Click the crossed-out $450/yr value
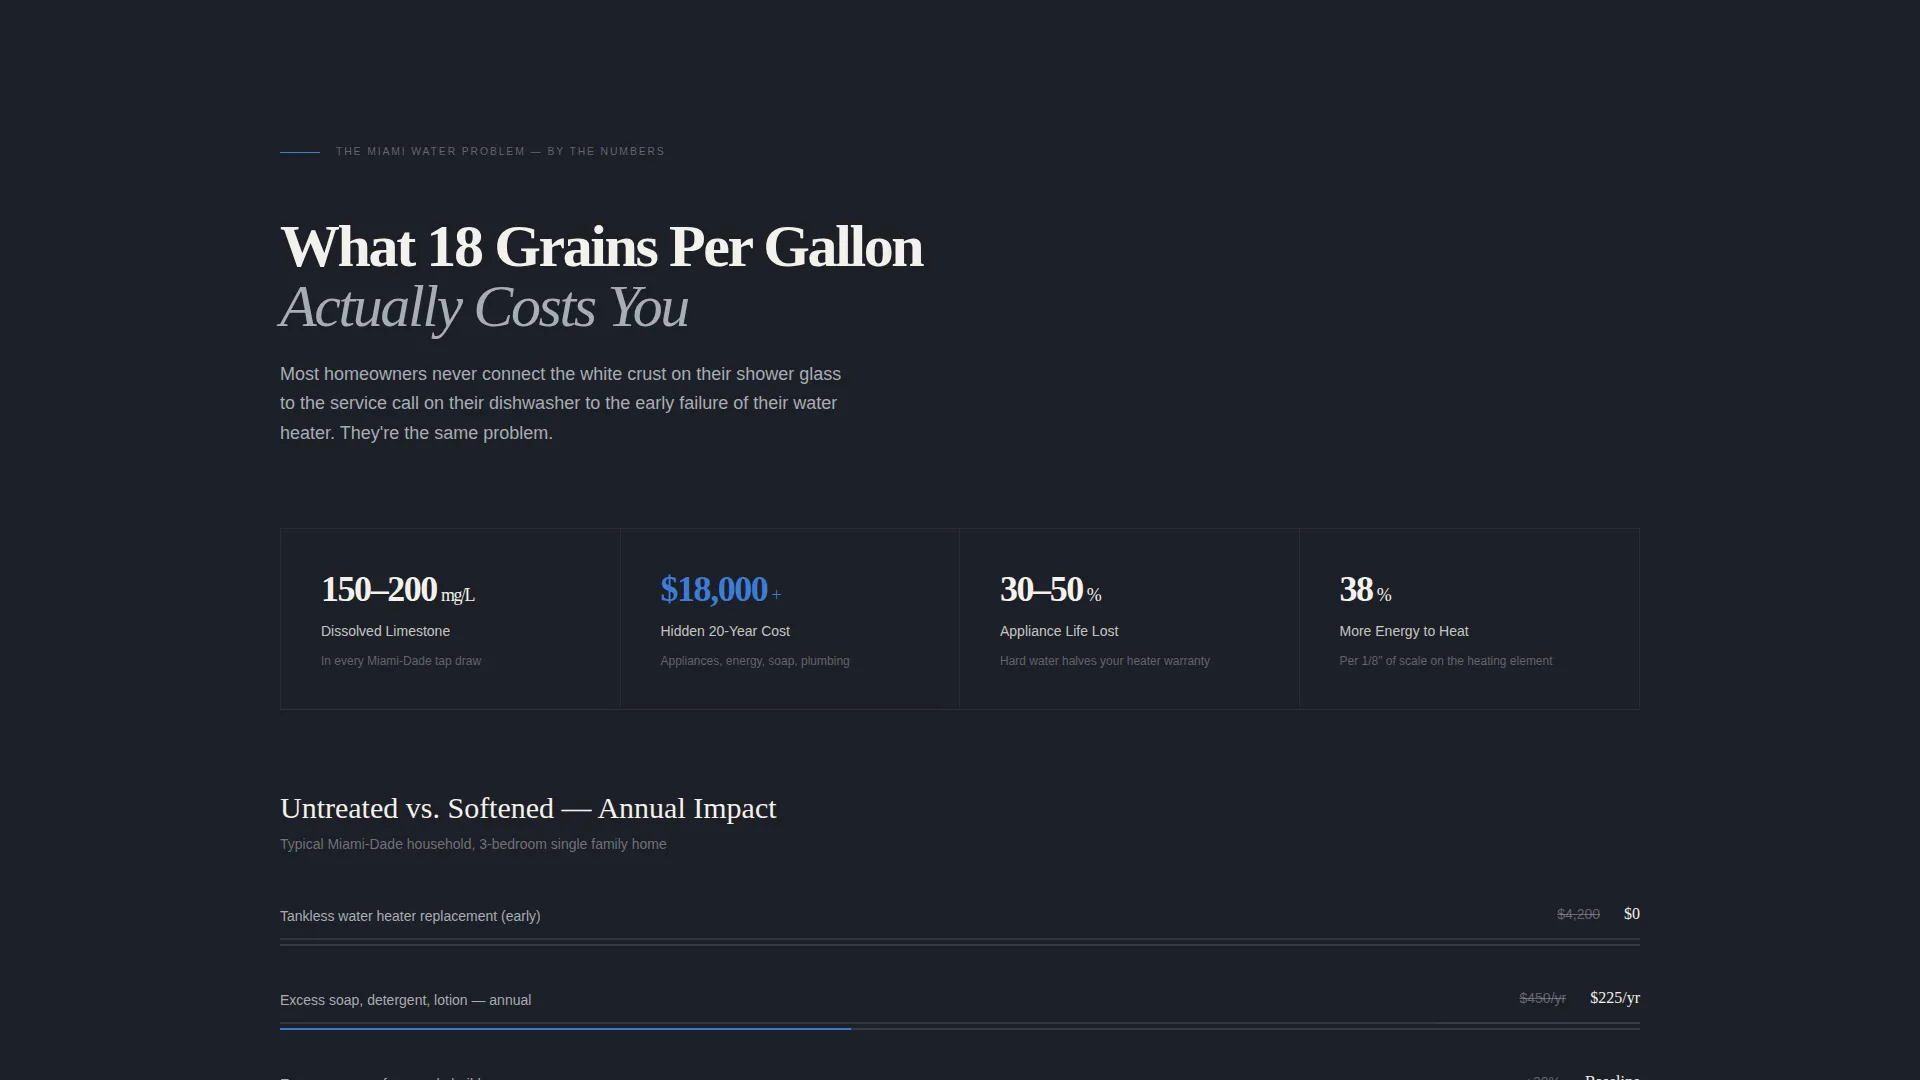1920x1080 pixels. click(x=1542, y=998)
